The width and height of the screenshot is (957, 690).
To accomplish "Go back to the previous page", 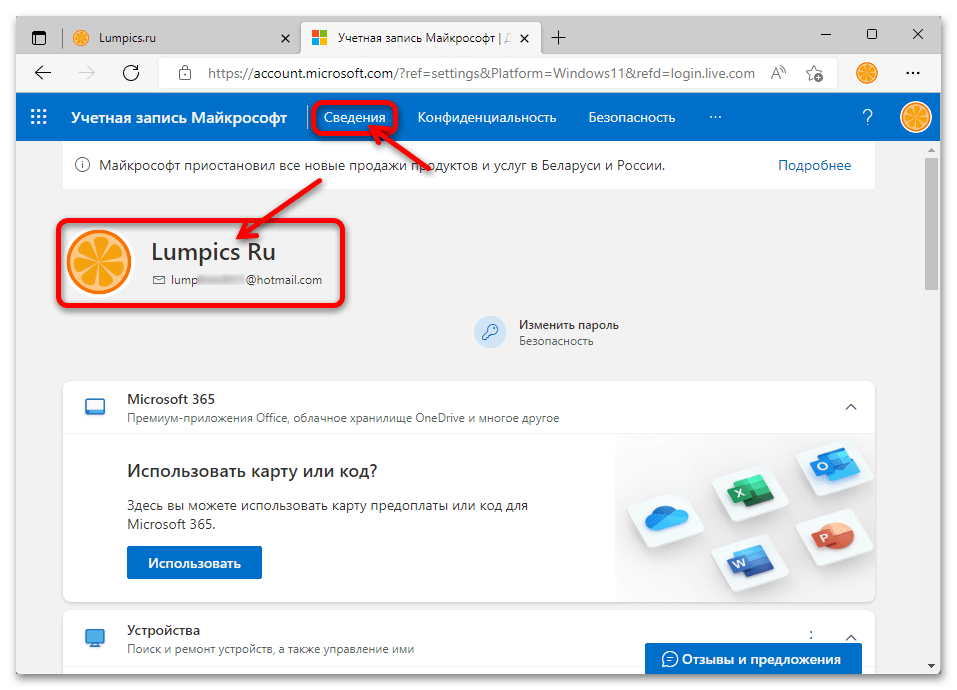I will point(43,73).
